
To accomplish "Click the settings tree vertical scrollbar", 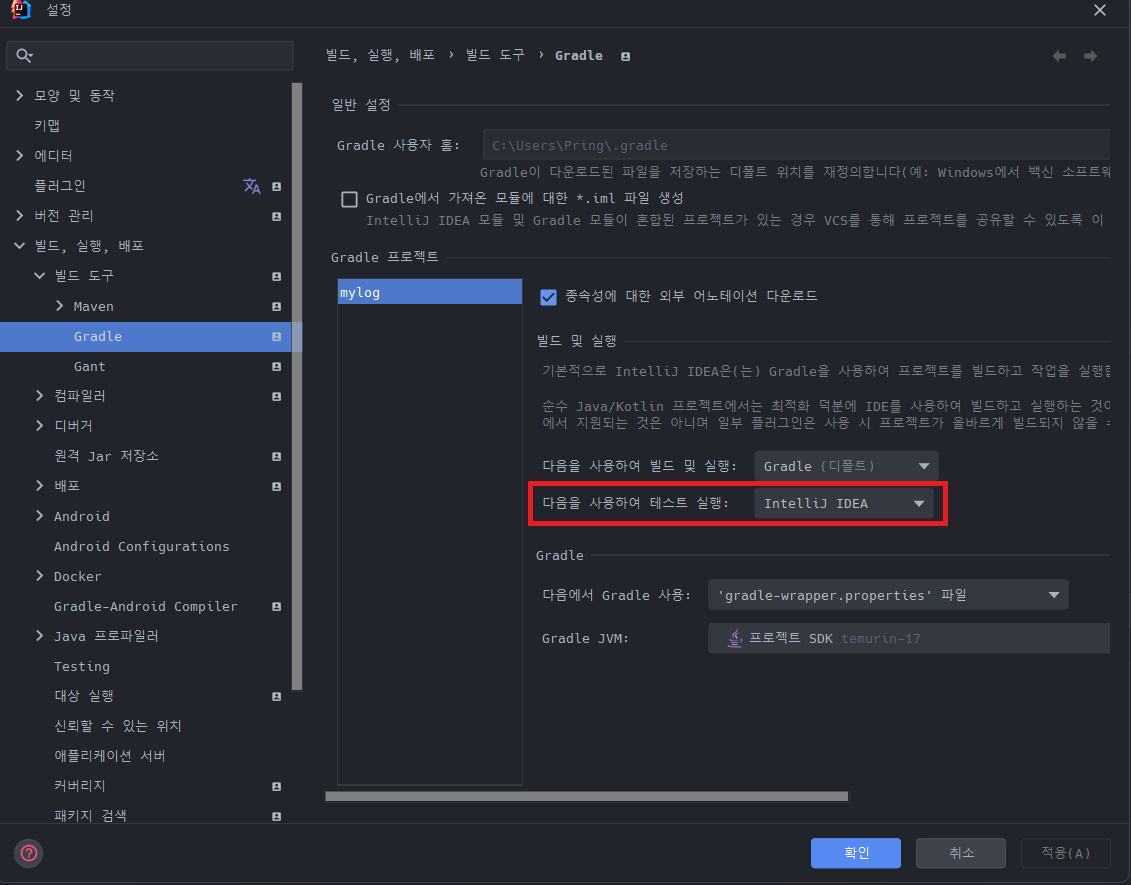I will point(296,386).
